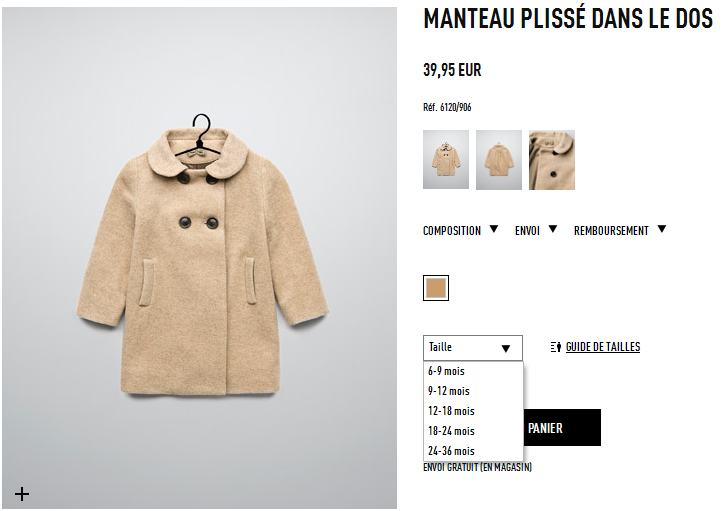Click the Envoi down arrow icon
Screen dimensions: 722x511
click(x=553, y=229)
